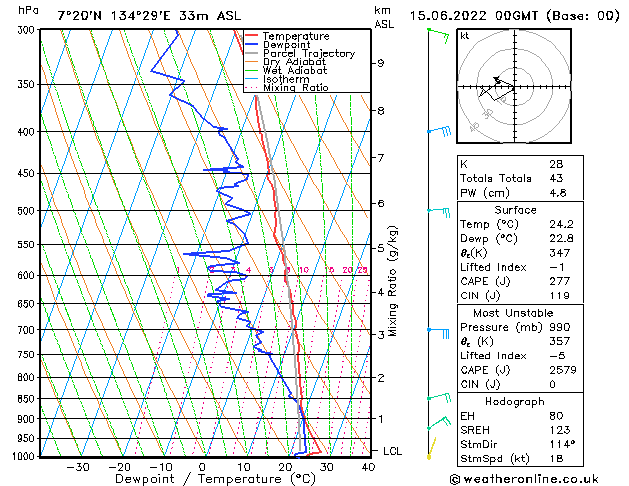The height and width of the screenshot is (486, 629).
Task: Select the Wet Adiabat legend entry
Action: coord(286,70)
